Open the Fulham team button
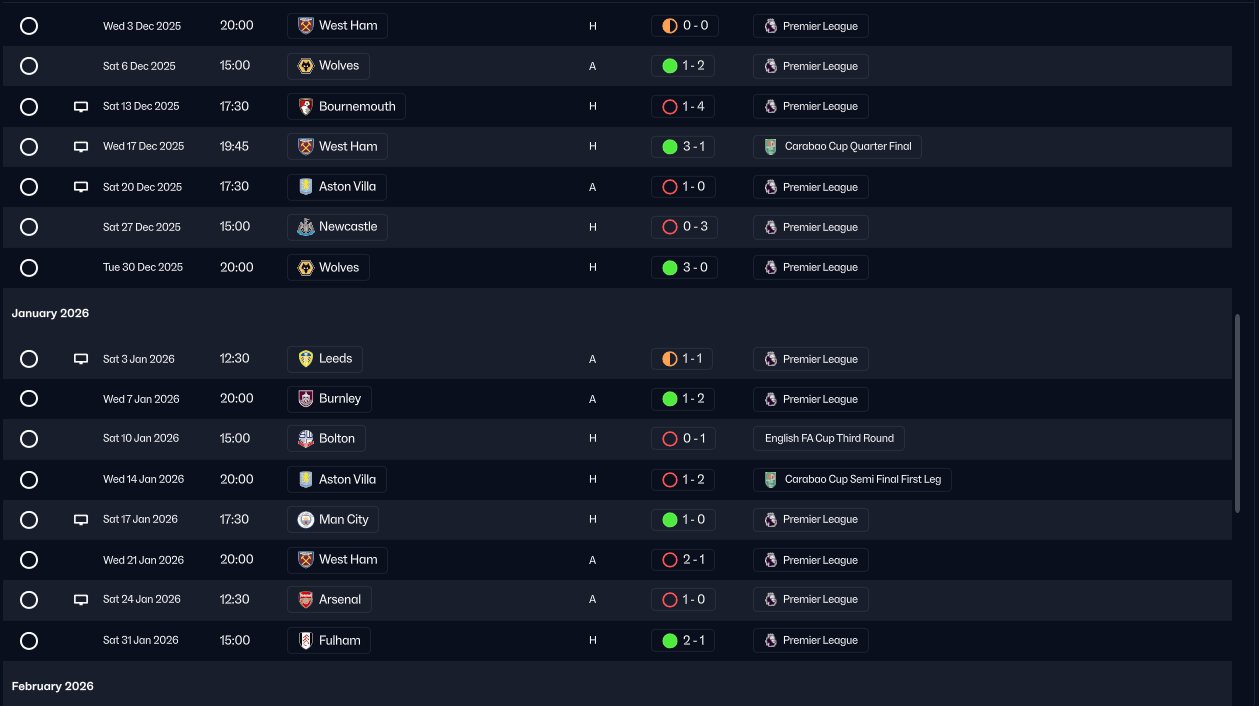Screen dimensions: 1259x706 (x=328, y=640)
